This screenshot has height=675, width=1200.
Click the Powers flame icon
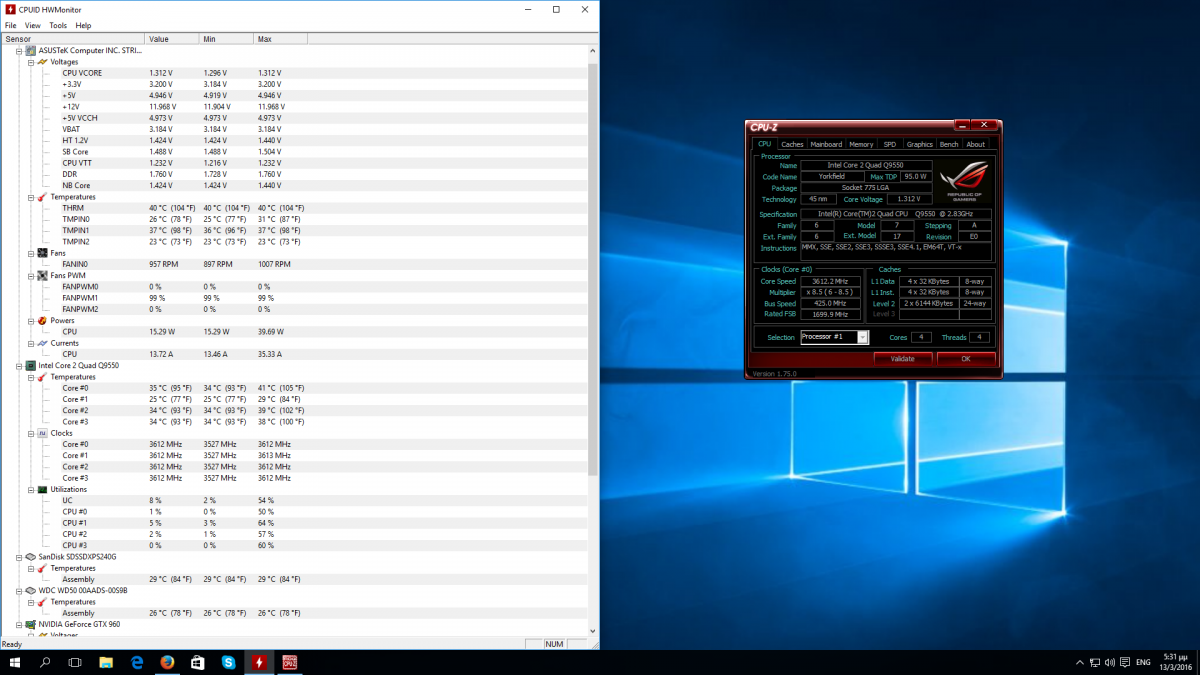click(42, 320)
